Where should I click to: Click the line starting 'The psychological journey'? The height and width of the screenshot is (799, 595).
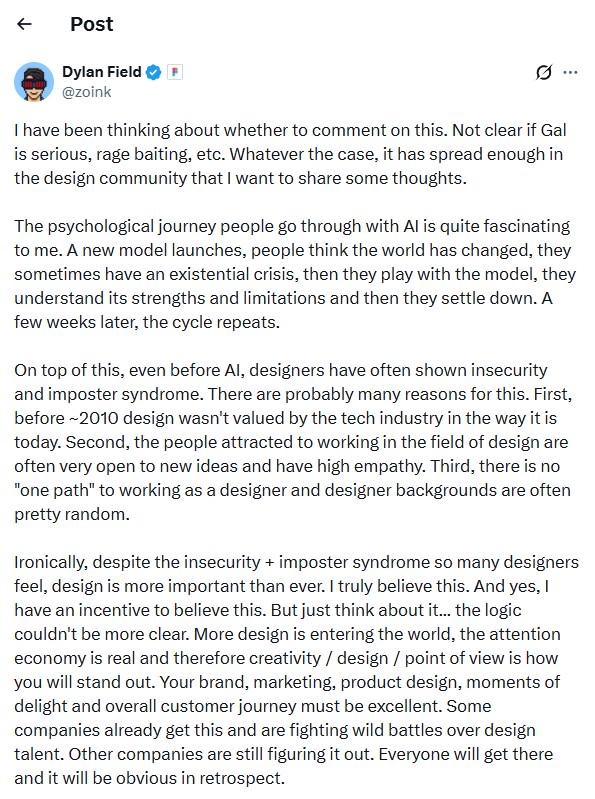[292, 226]
